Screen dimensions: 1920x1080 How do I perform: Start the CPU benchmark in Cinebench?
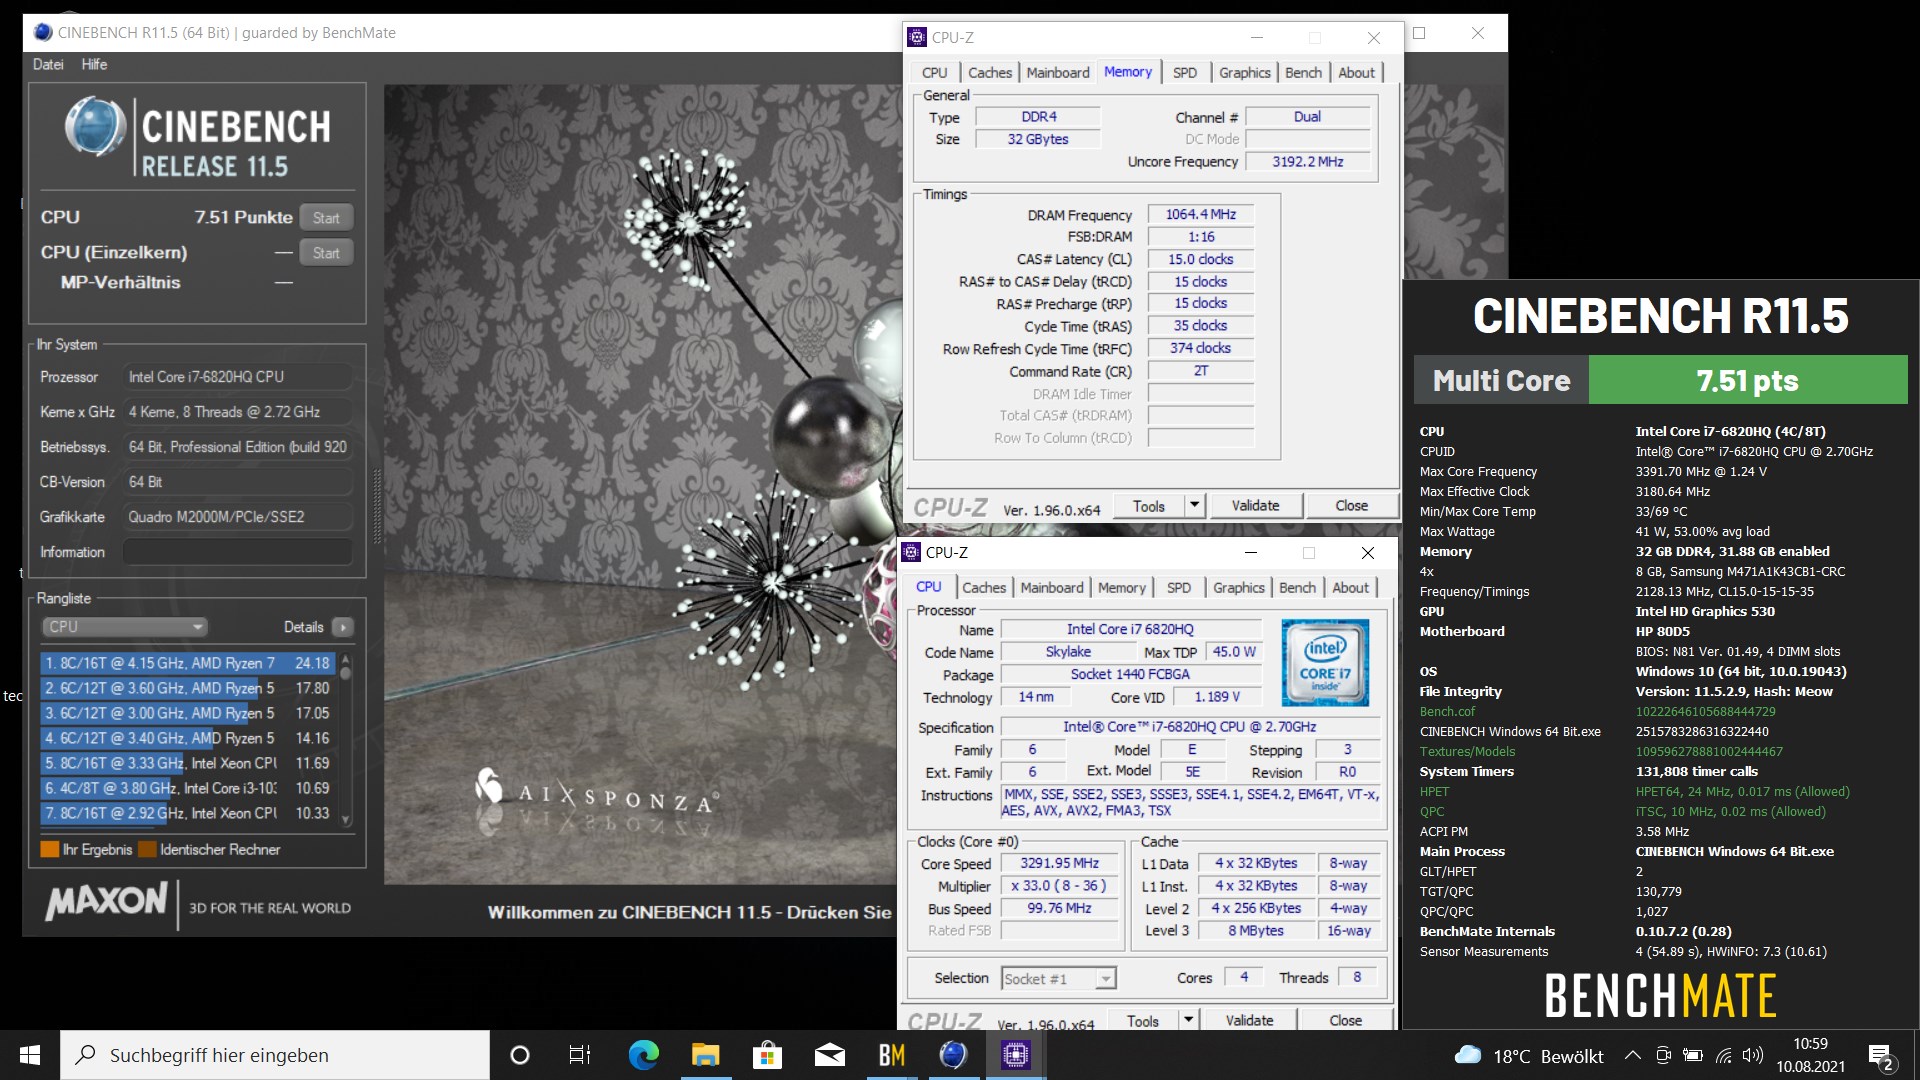point(326,218)
